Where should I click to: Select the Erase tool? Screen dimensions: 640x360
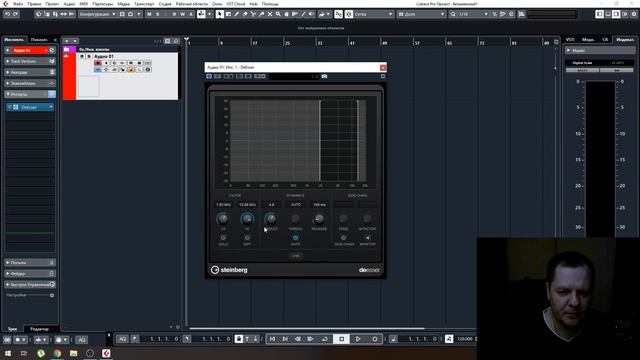[x=245, y=14]
